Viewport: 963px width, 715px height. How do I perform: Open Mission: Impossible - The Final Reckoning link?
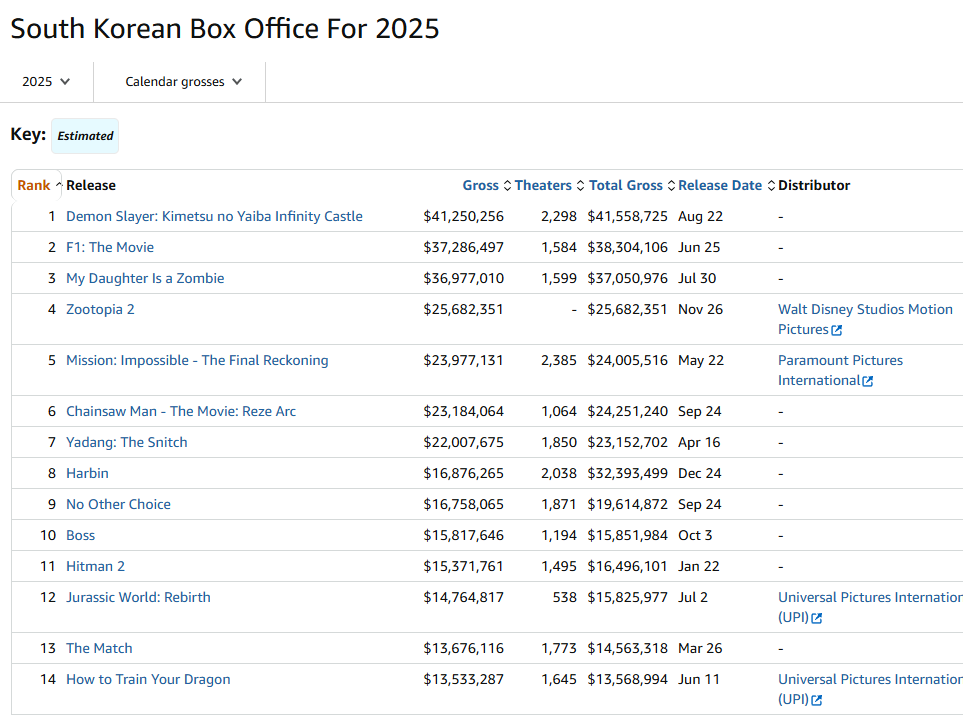(197, 361)
